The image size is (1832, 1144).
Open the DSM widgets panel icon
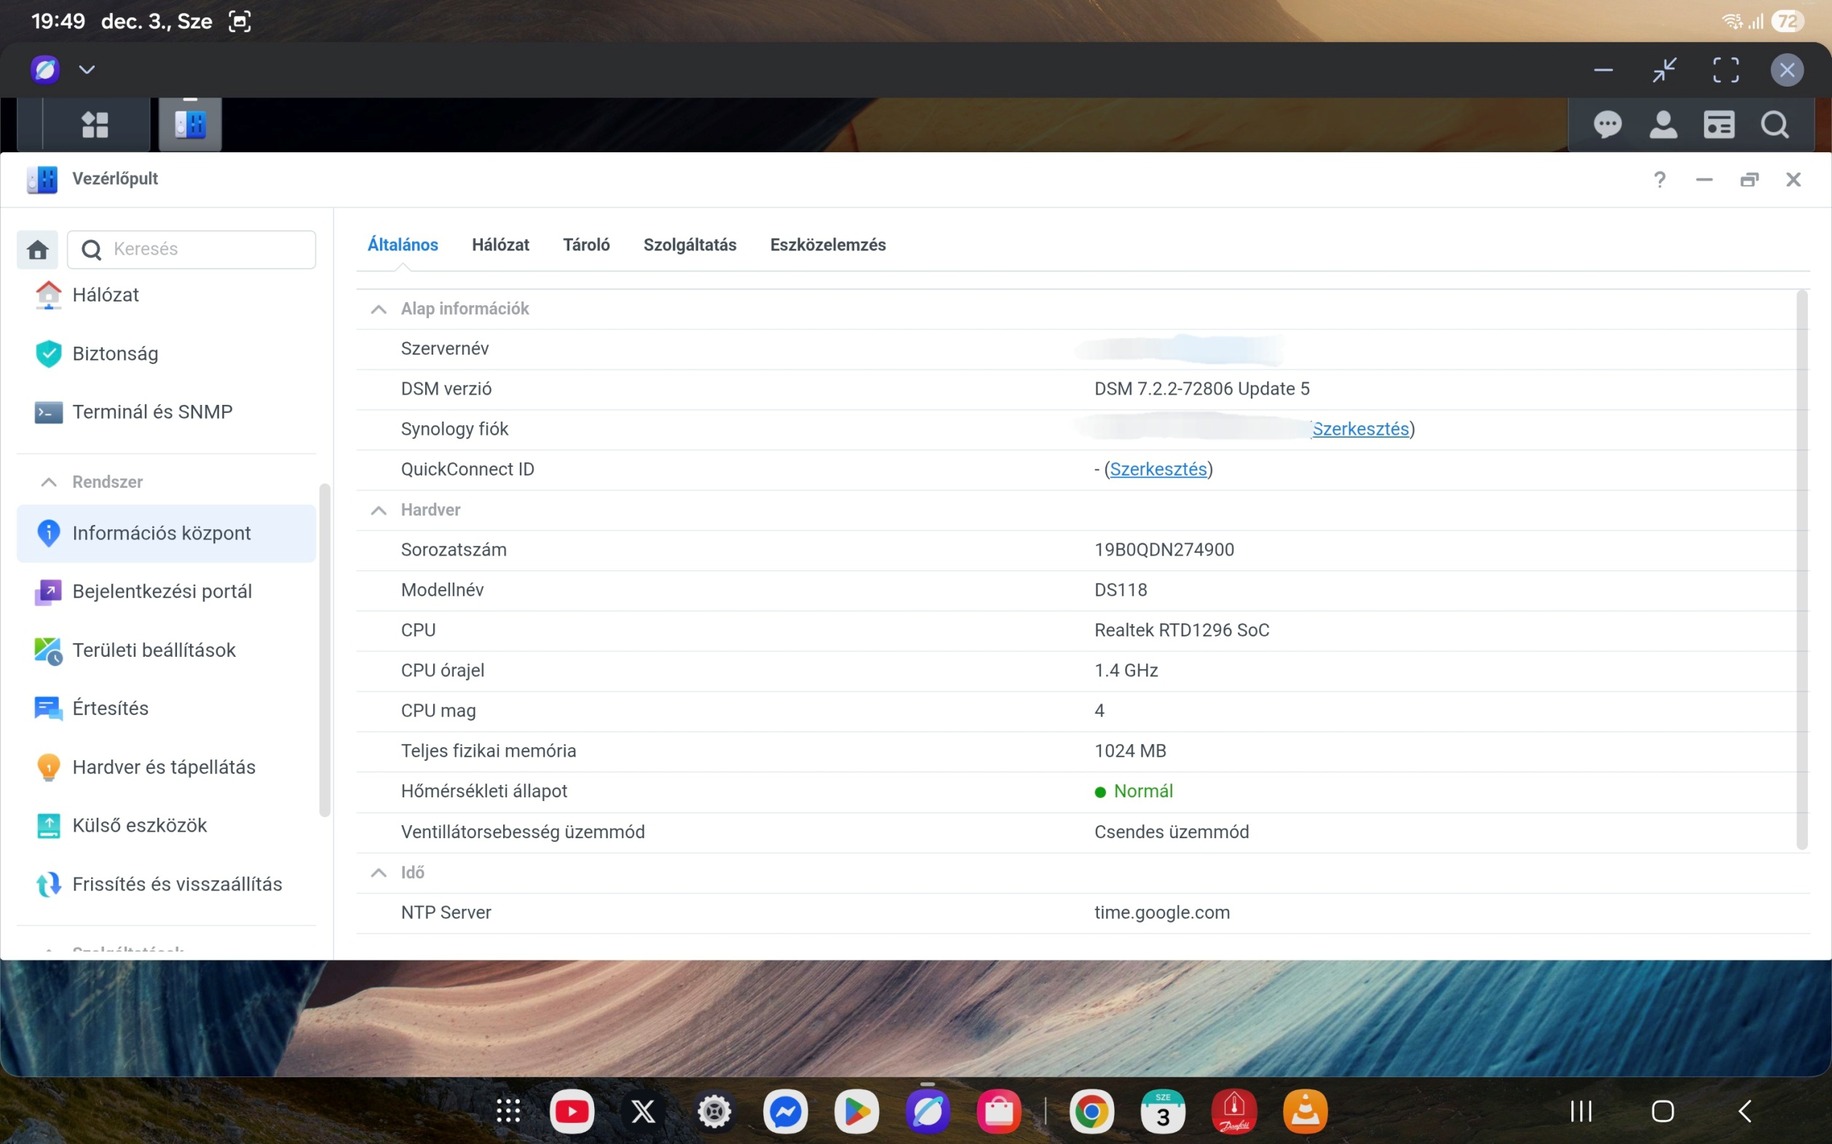pos(1719,125)
